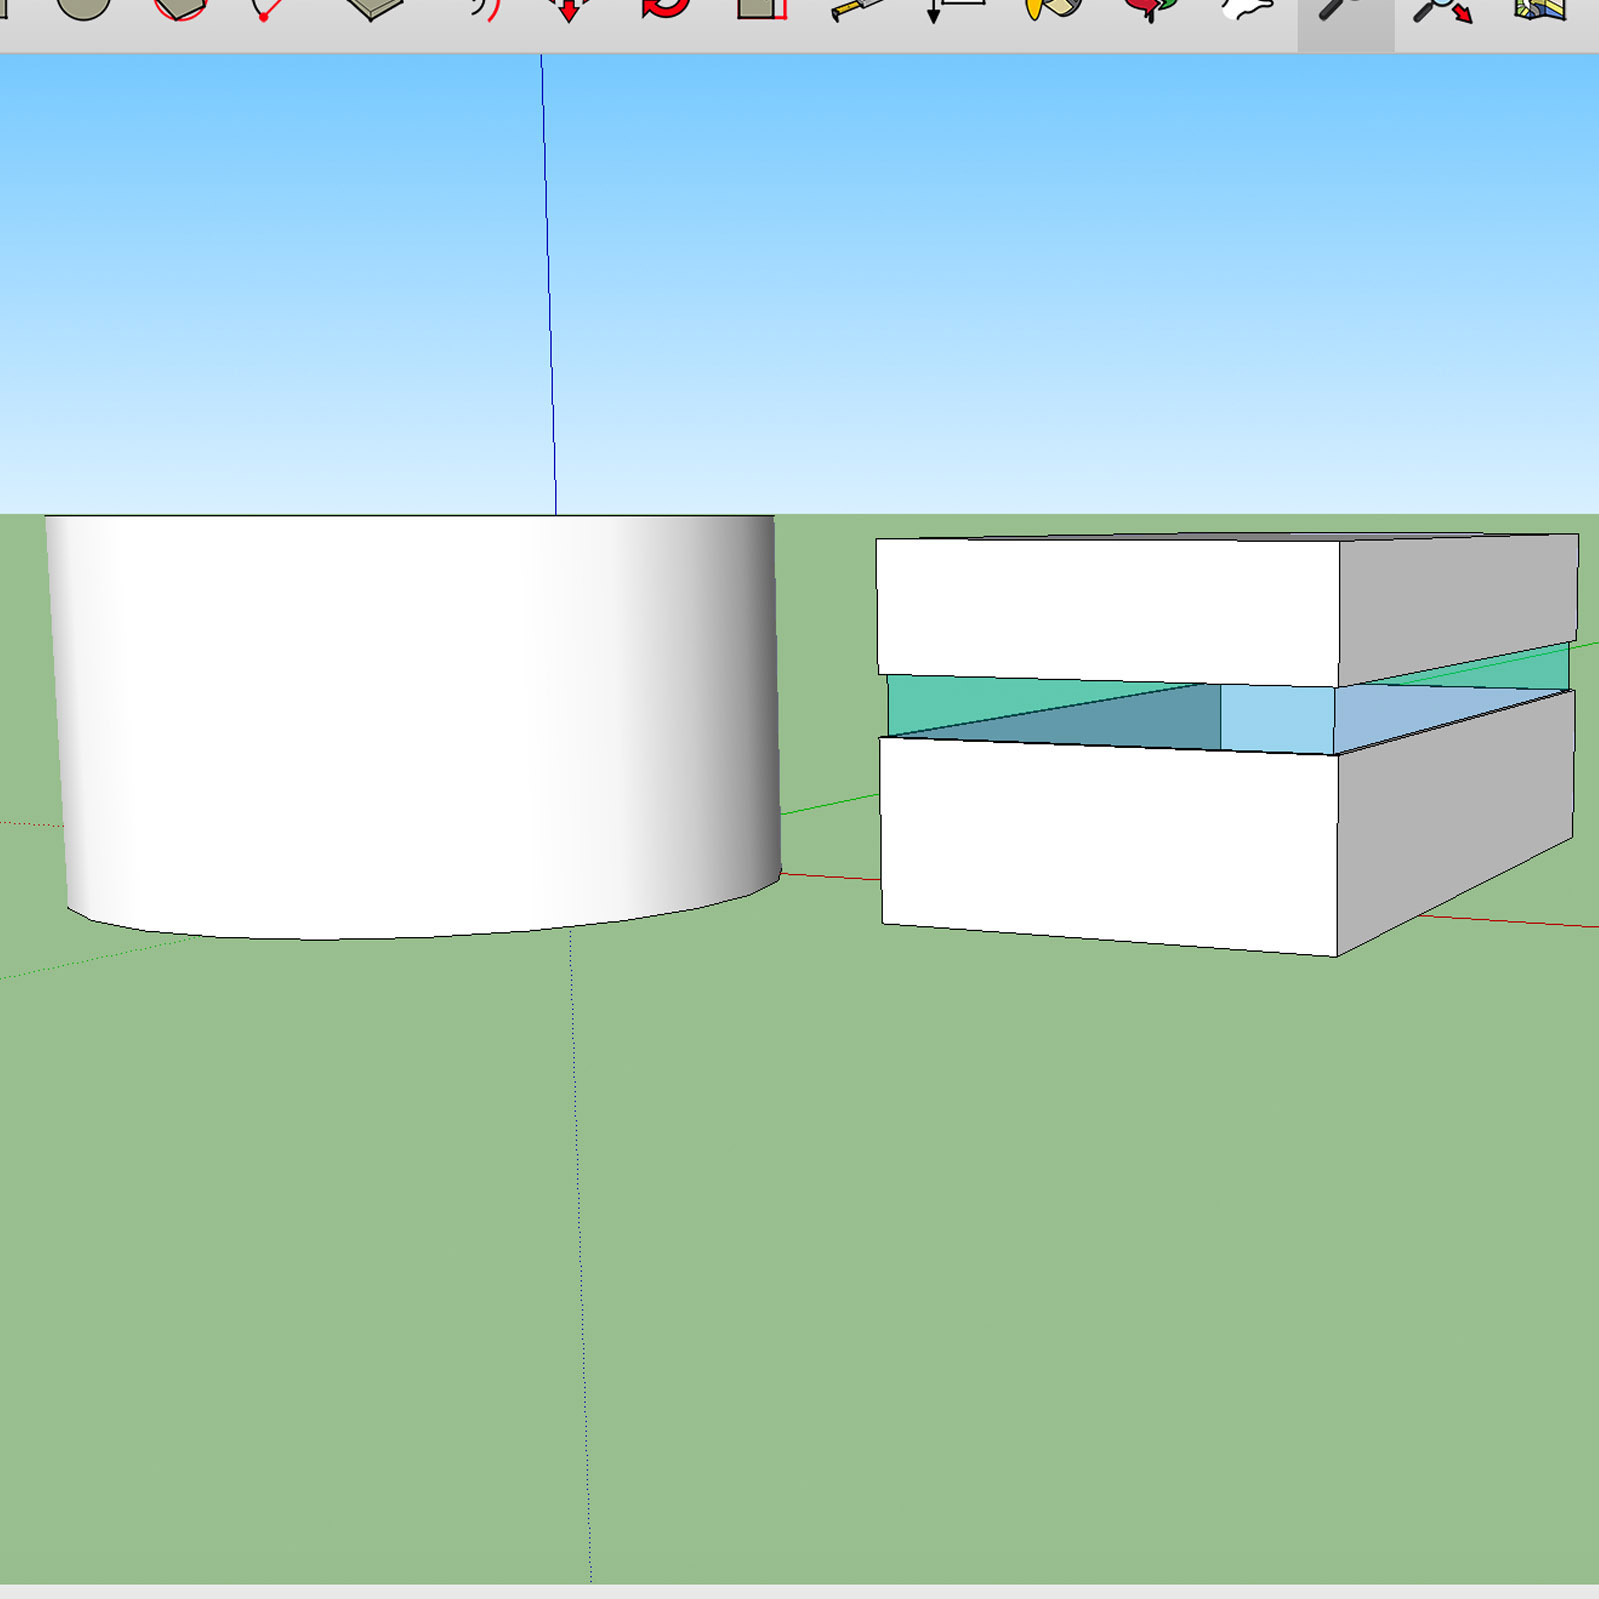Select the Rotate tool
Screen dimensions: 1599x1599
tap(666, 8)
